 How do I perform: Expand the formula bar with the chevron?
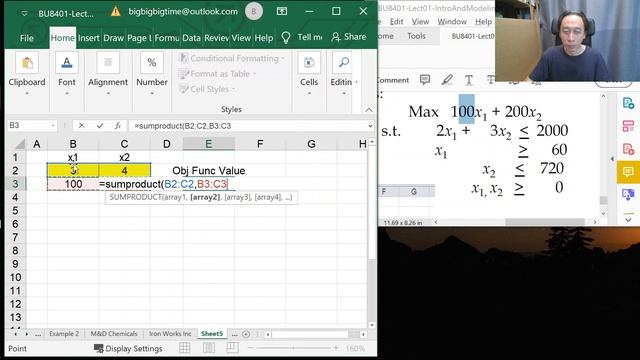[370, 126]
